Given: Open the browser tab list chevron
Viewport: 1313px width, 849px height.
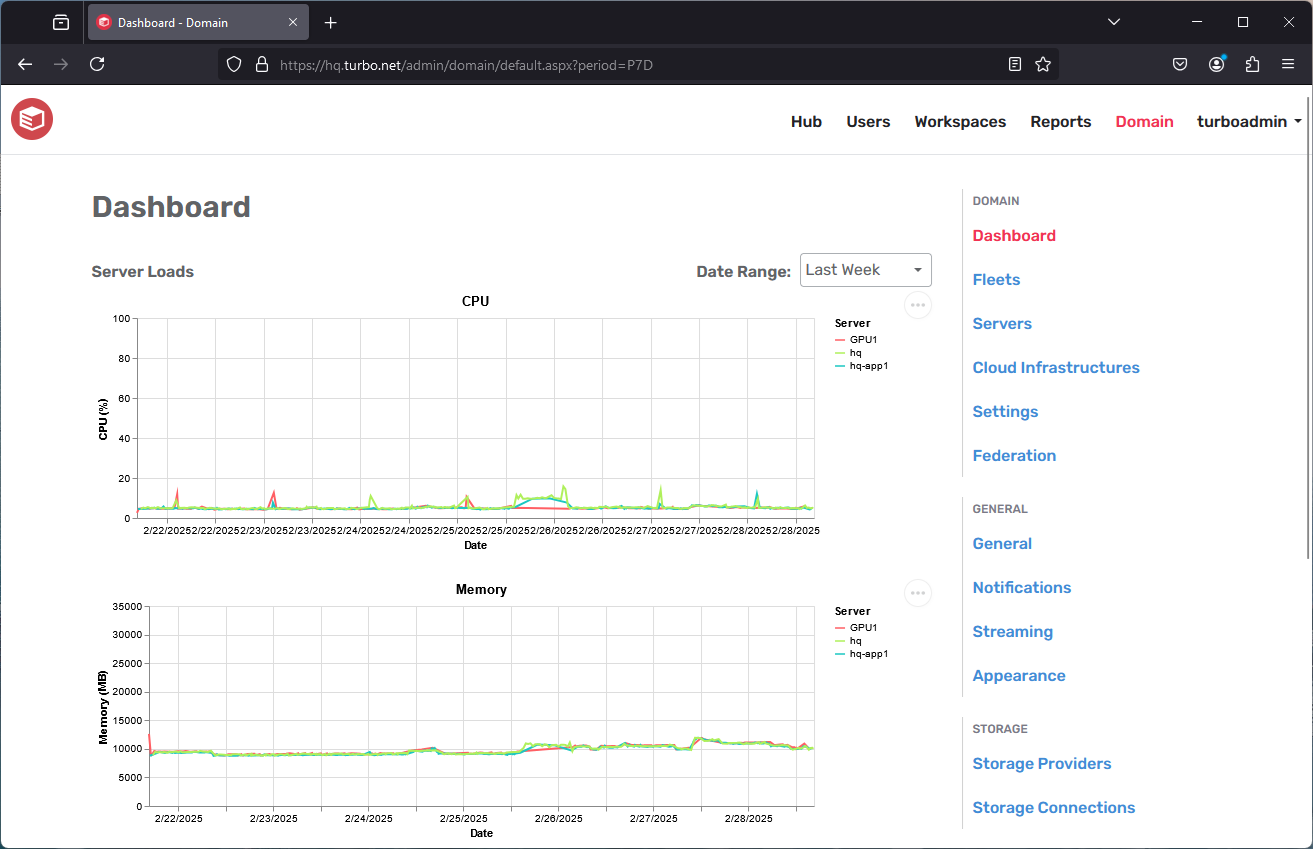Looking at the screenshot, I should [1113, 22].
